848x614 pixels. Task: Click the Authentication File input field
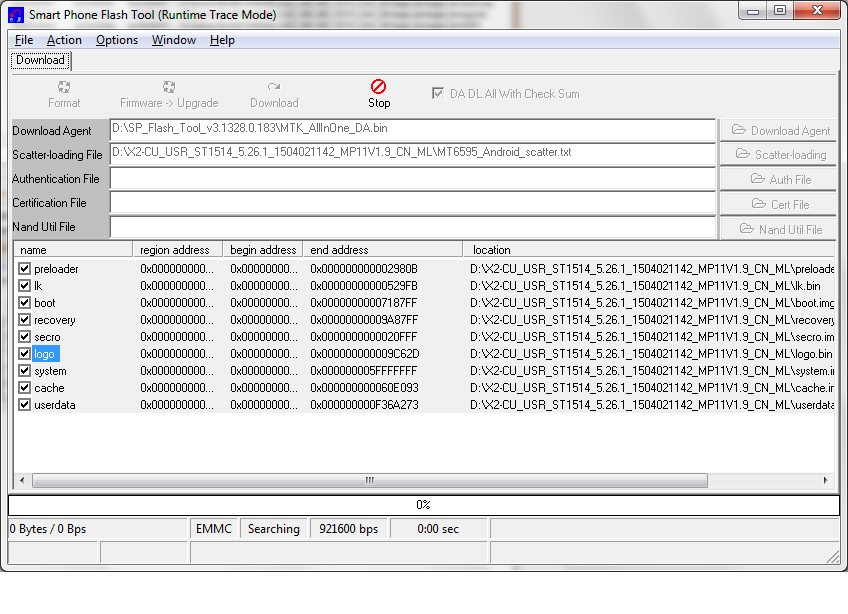tap(412, 179)
